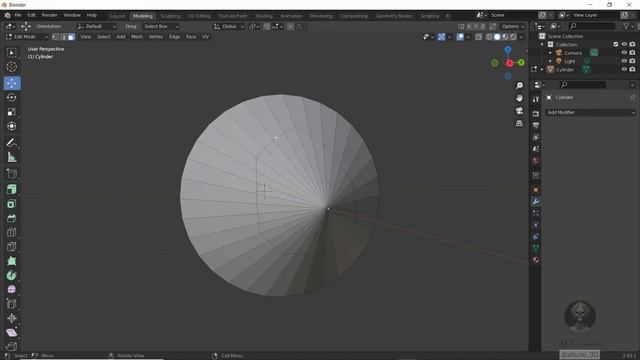
Task: Select the Add Cube tool
Action: (11, 174)
